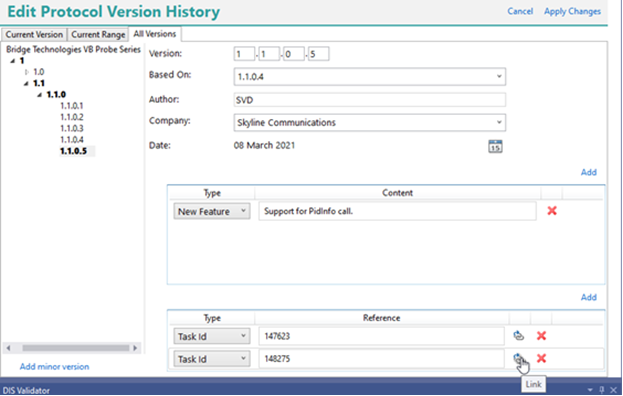The image size is (623, 396).
Task: Open the New Feature type dropdown
Action: 212,211
